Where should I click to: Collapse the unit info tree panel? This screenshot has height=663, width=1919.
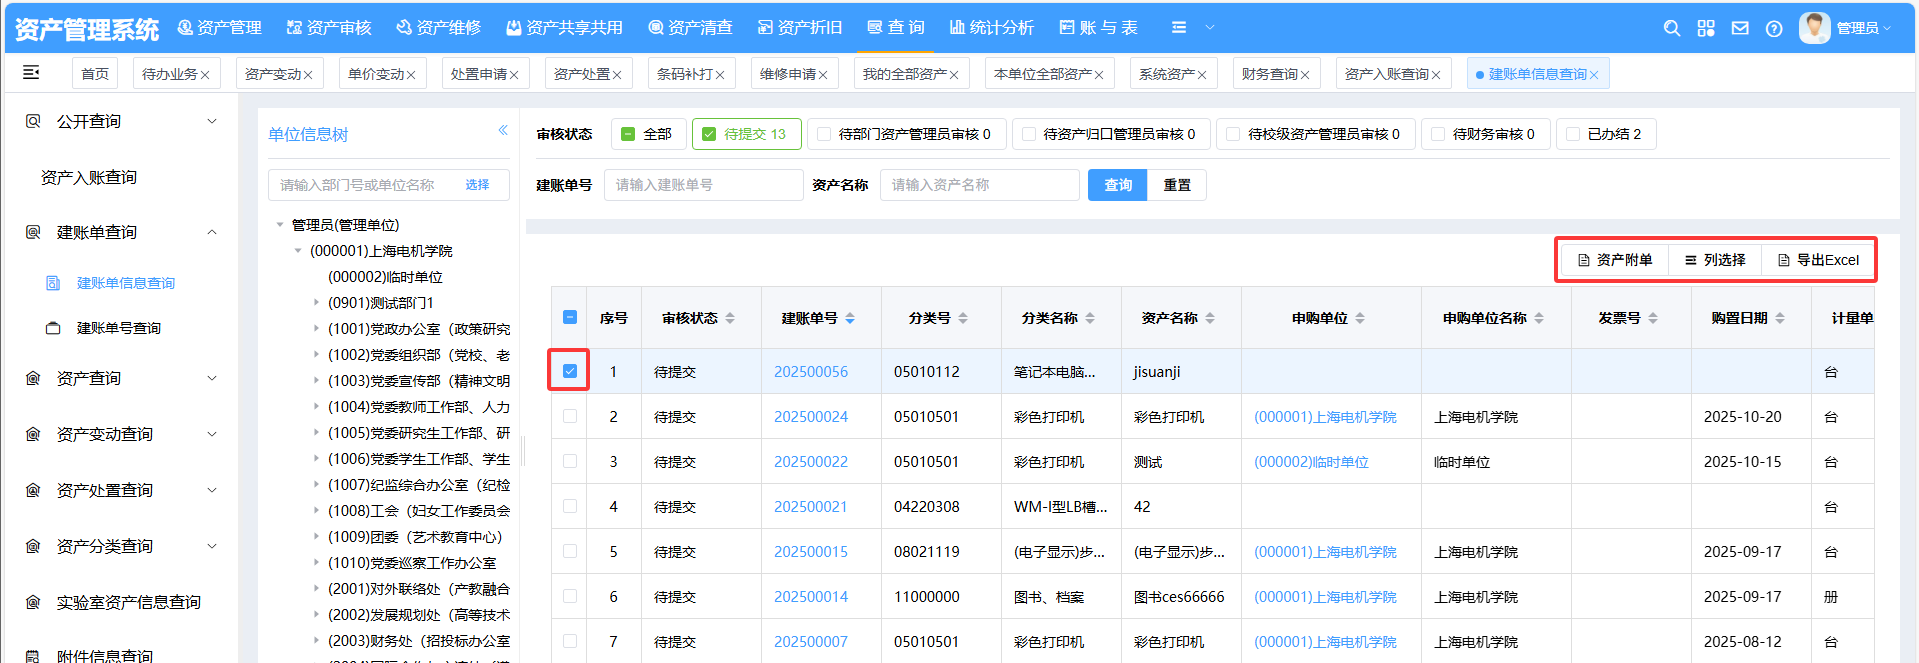pos(503,130)
